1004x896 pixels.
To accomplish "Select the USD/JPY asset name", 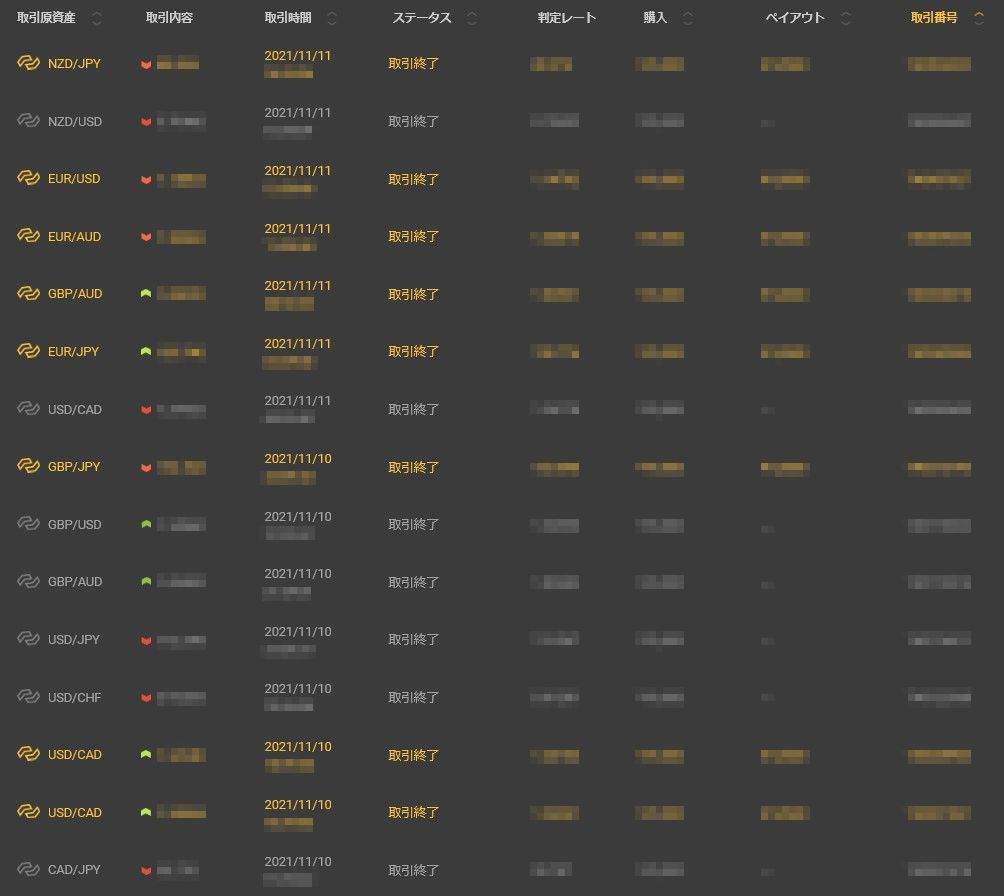I will pos(74,640).
